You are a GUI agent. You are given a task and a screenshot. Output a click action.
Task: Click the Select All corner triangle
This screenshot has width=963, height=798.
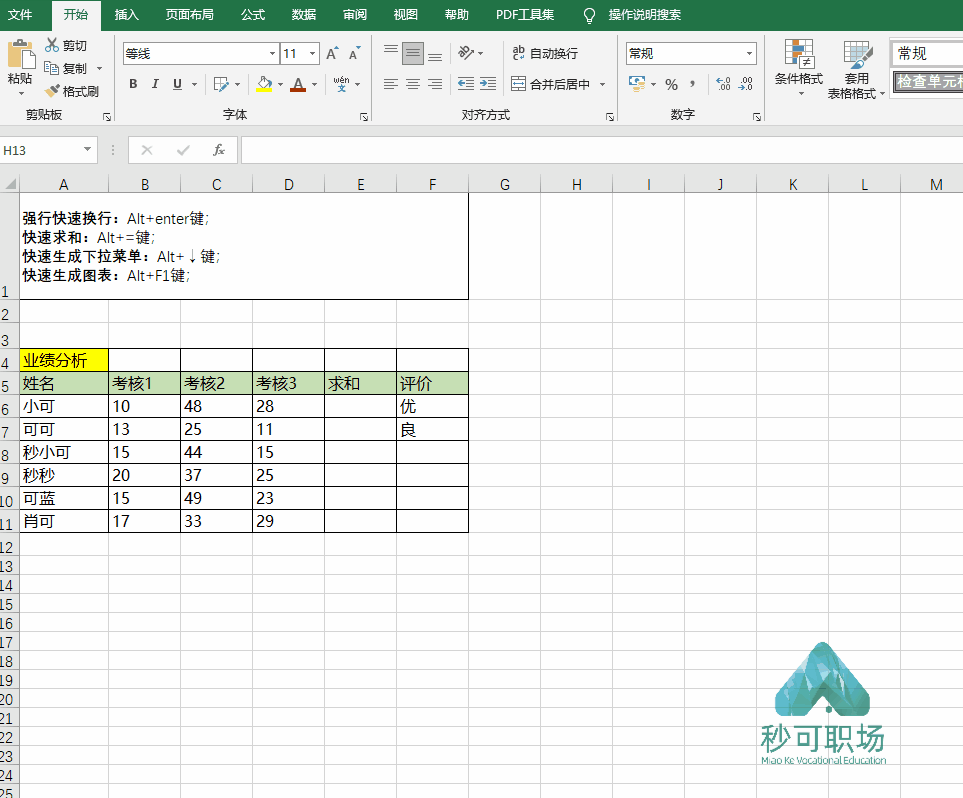[x=10, y=184]
